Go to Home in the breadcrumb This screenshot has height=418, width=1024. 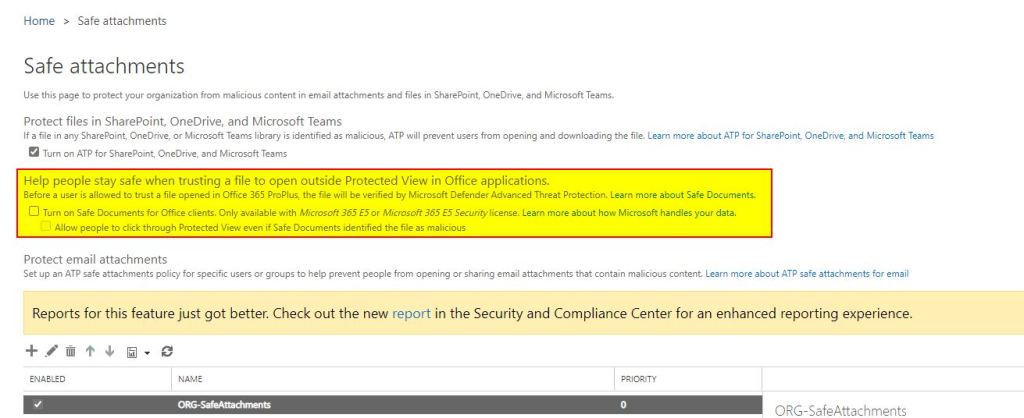coord(38,20)
